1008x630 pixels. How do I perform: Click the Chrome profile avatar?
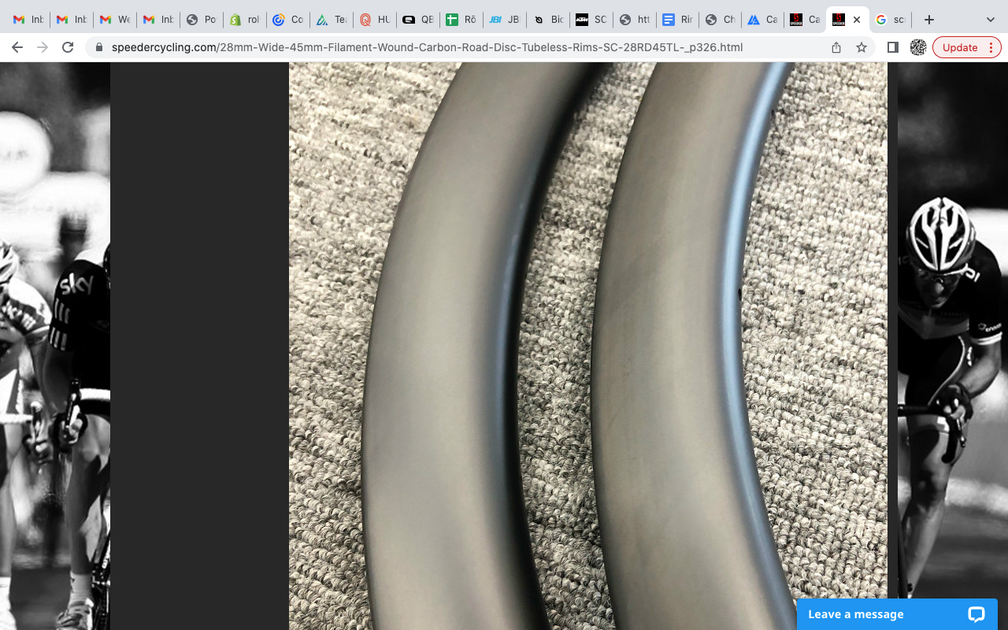coord(918,47)
